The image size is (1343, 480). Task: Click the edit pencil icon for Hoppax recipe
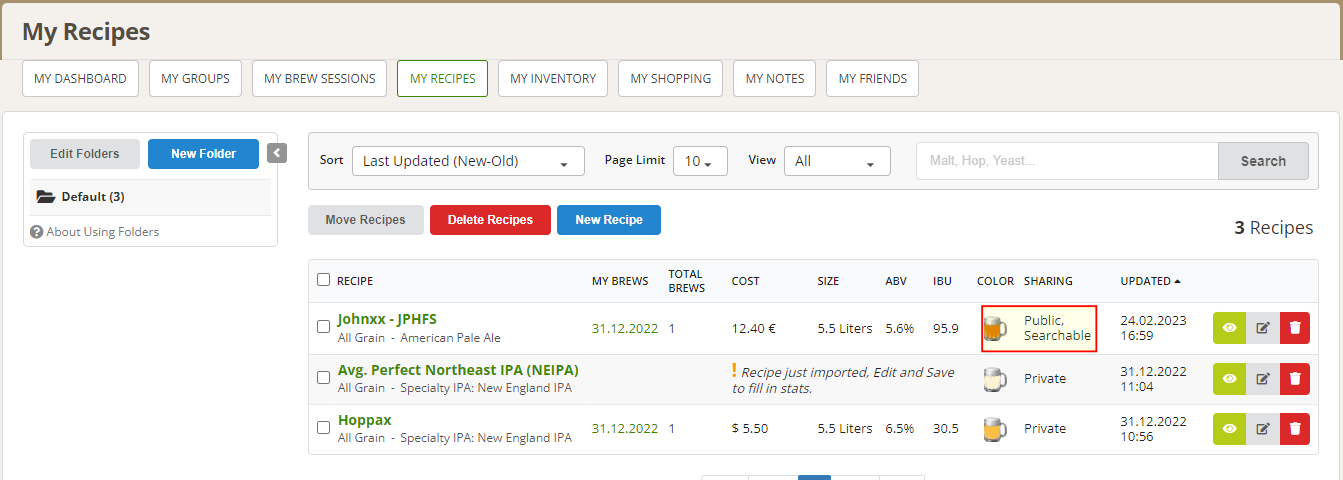tap(1262, 428)
